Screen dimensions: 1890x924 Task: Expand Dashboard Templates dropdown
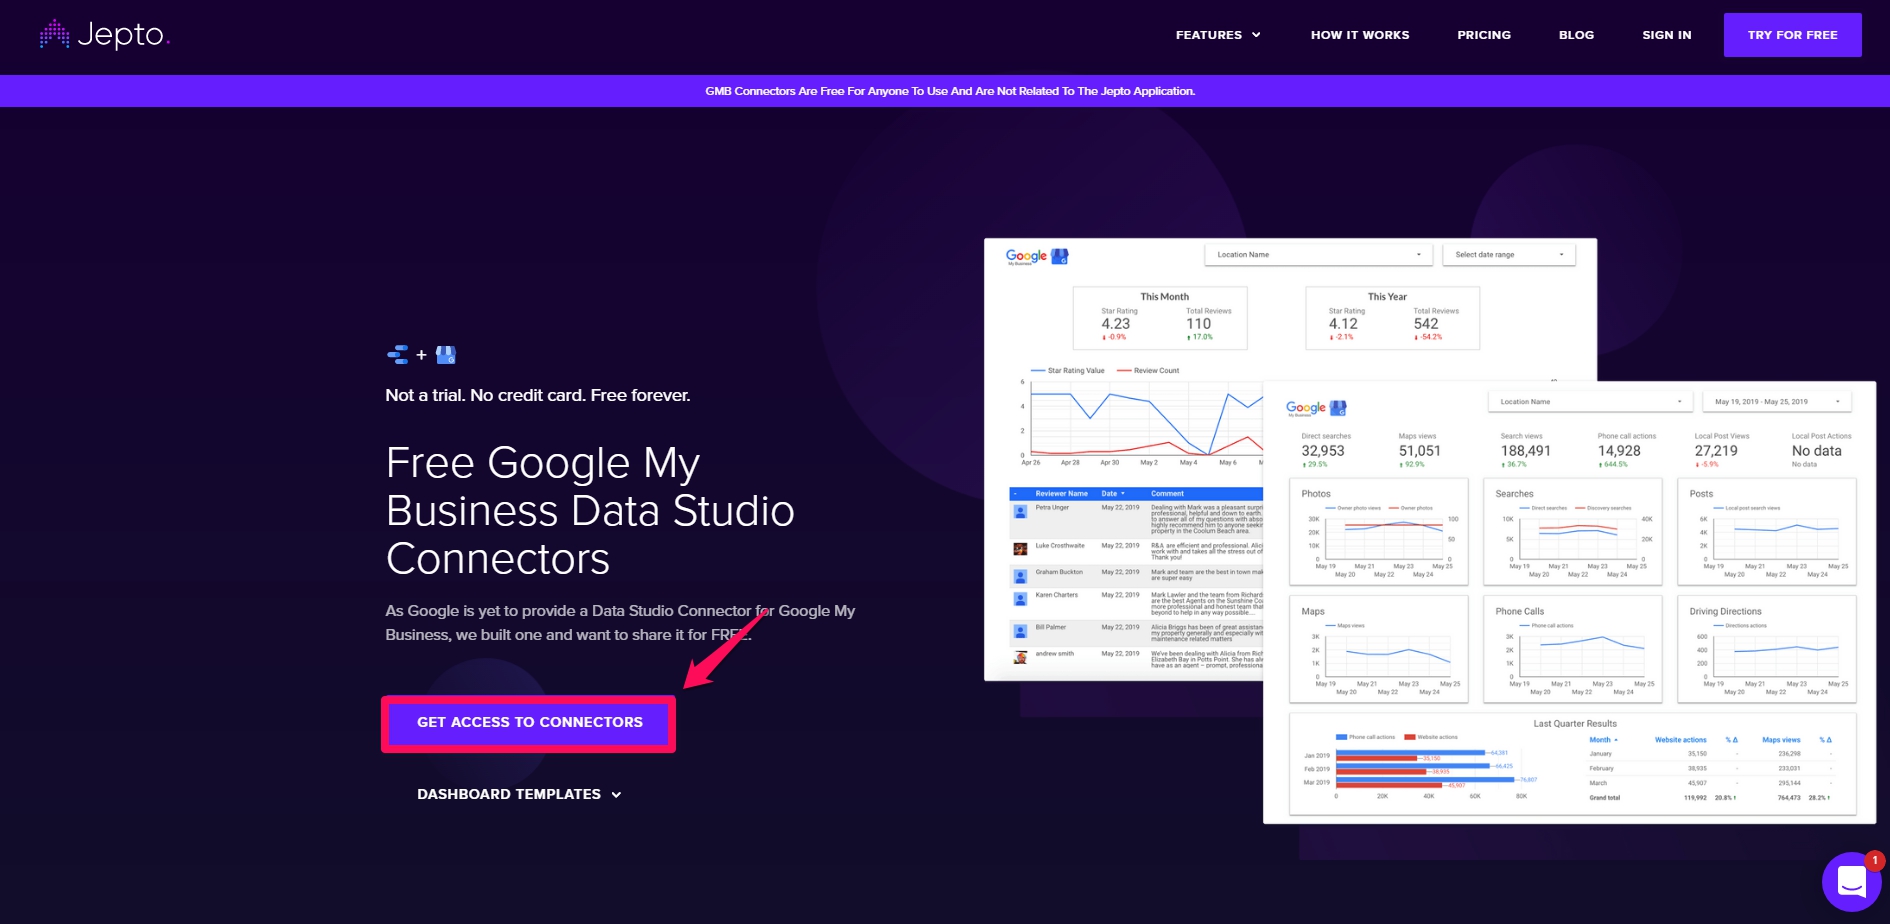[x=519, y=794]
